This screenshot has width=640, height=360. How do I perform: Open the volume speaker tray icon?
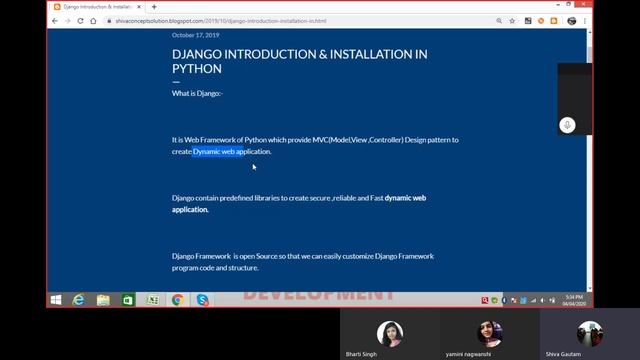point(542,300)
